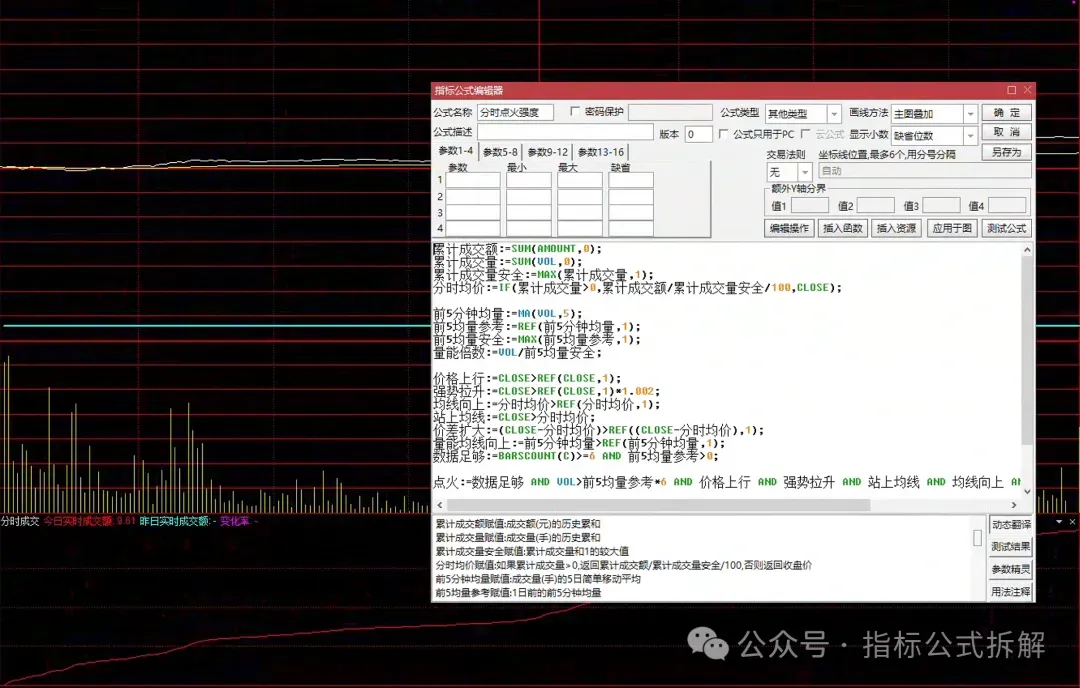Focus the 坐标线位置 input showing 自动

[924, 171]
